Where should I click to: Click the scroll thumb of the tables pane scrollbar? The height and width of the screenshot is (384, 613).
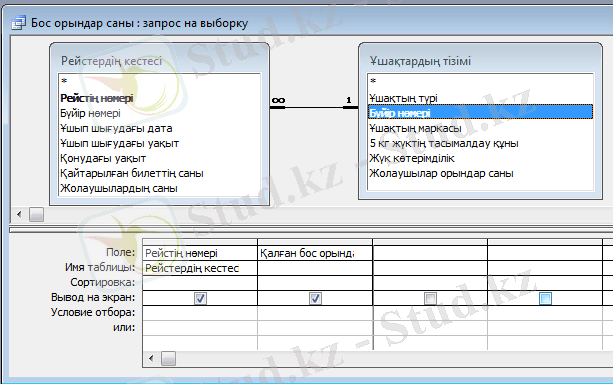click(36, 214)
